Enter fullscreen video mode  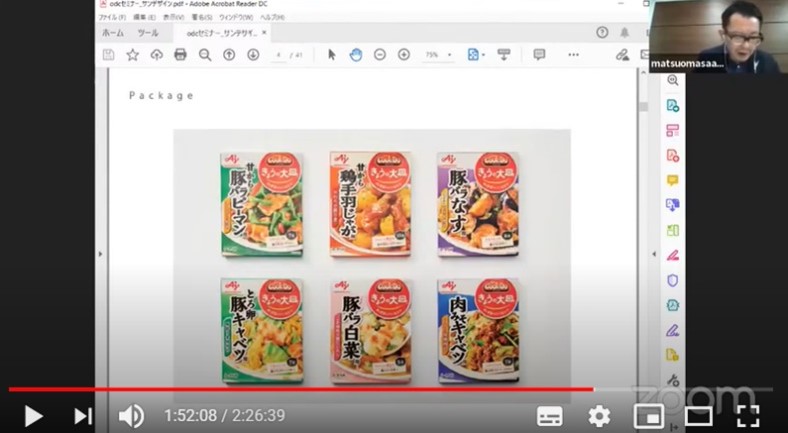(748, 416)
